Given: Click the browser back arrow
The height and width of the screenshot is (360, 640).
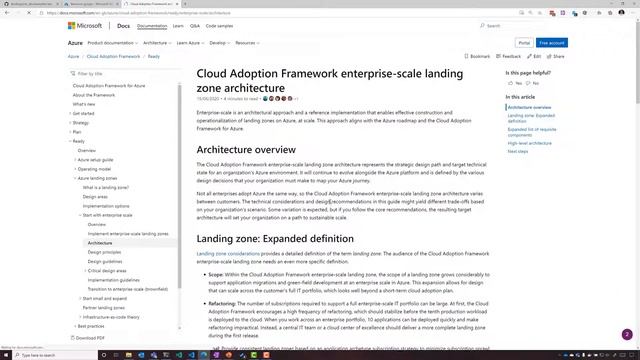Looking at the screenshot, I should tap(7, 13).
